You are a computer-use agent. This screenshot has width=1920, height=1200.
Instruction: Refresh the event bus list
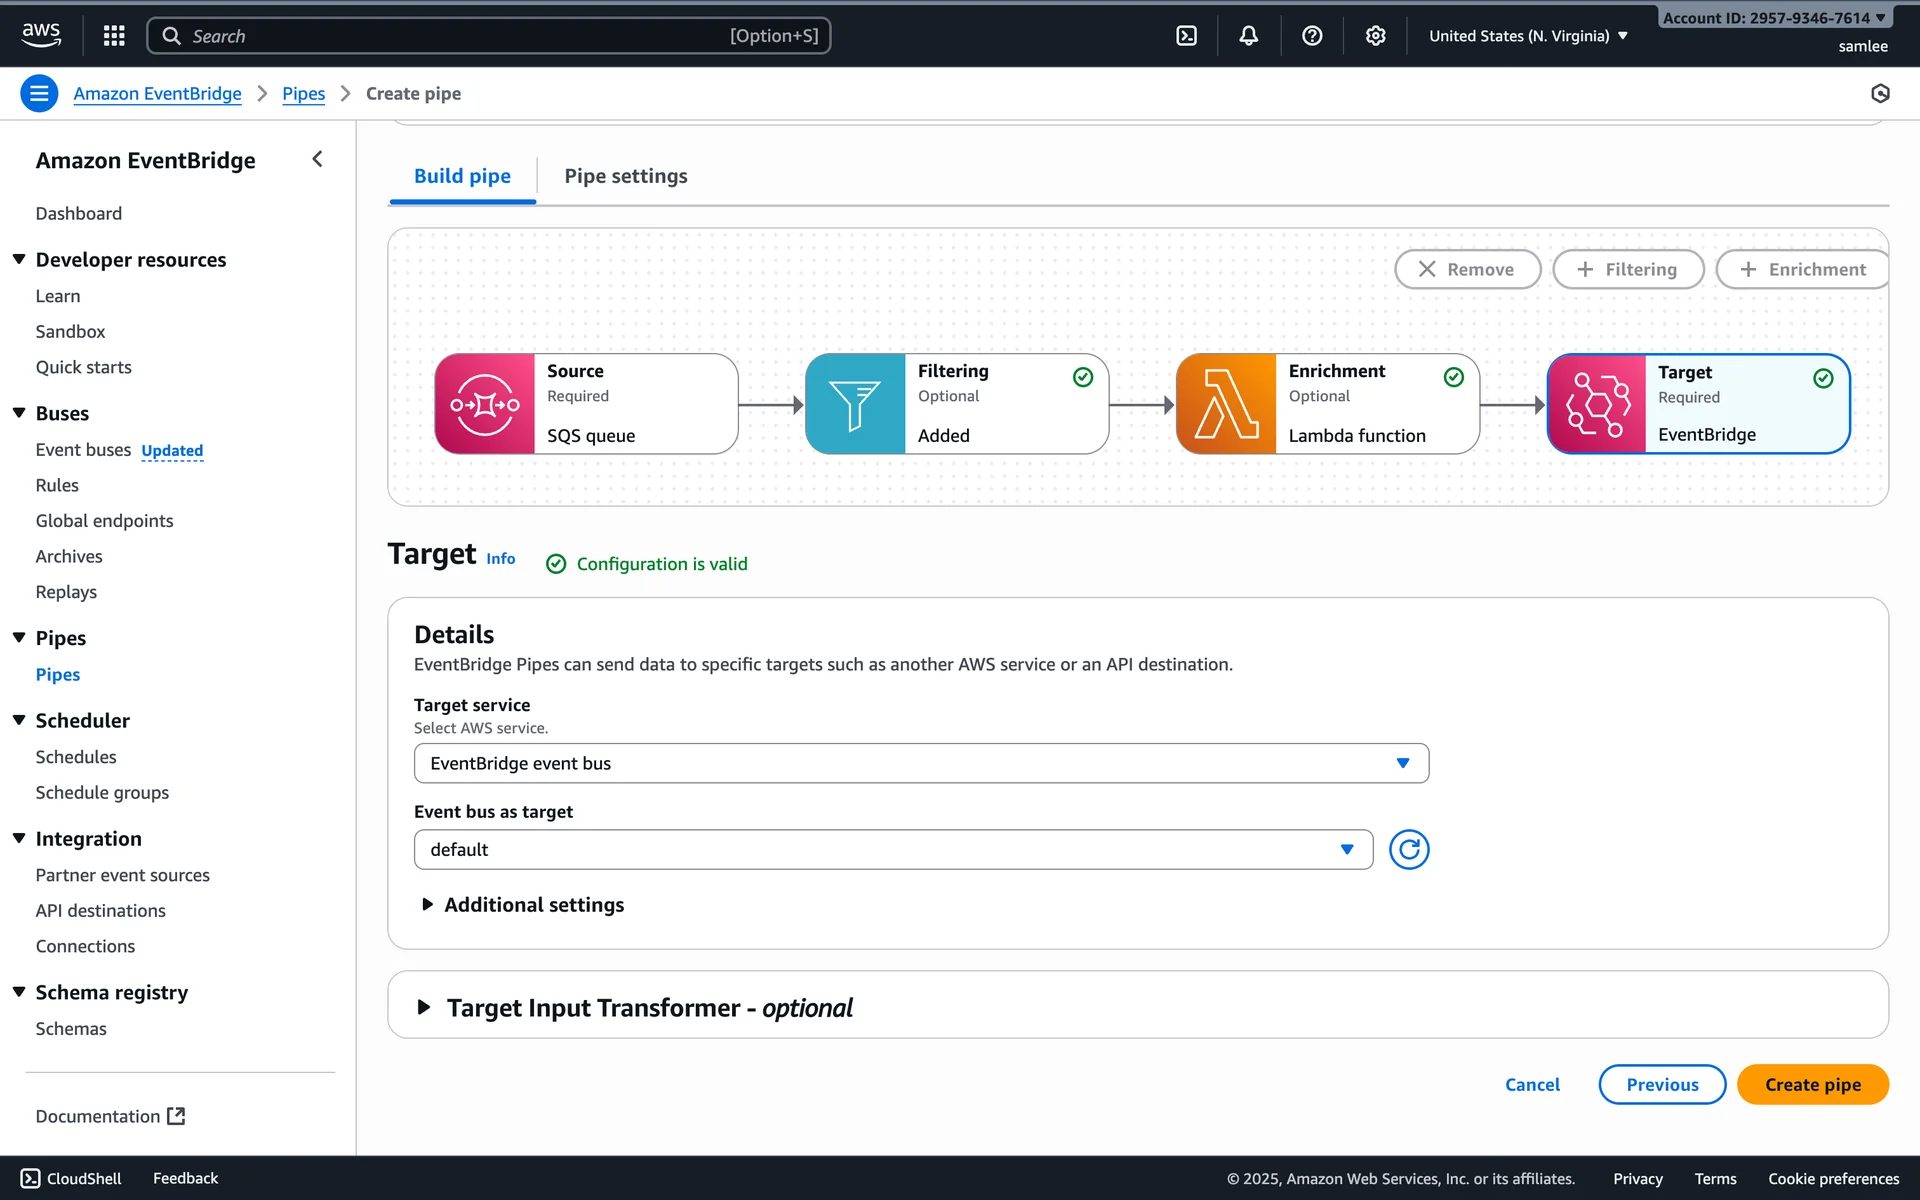(x=1408, y=850)
